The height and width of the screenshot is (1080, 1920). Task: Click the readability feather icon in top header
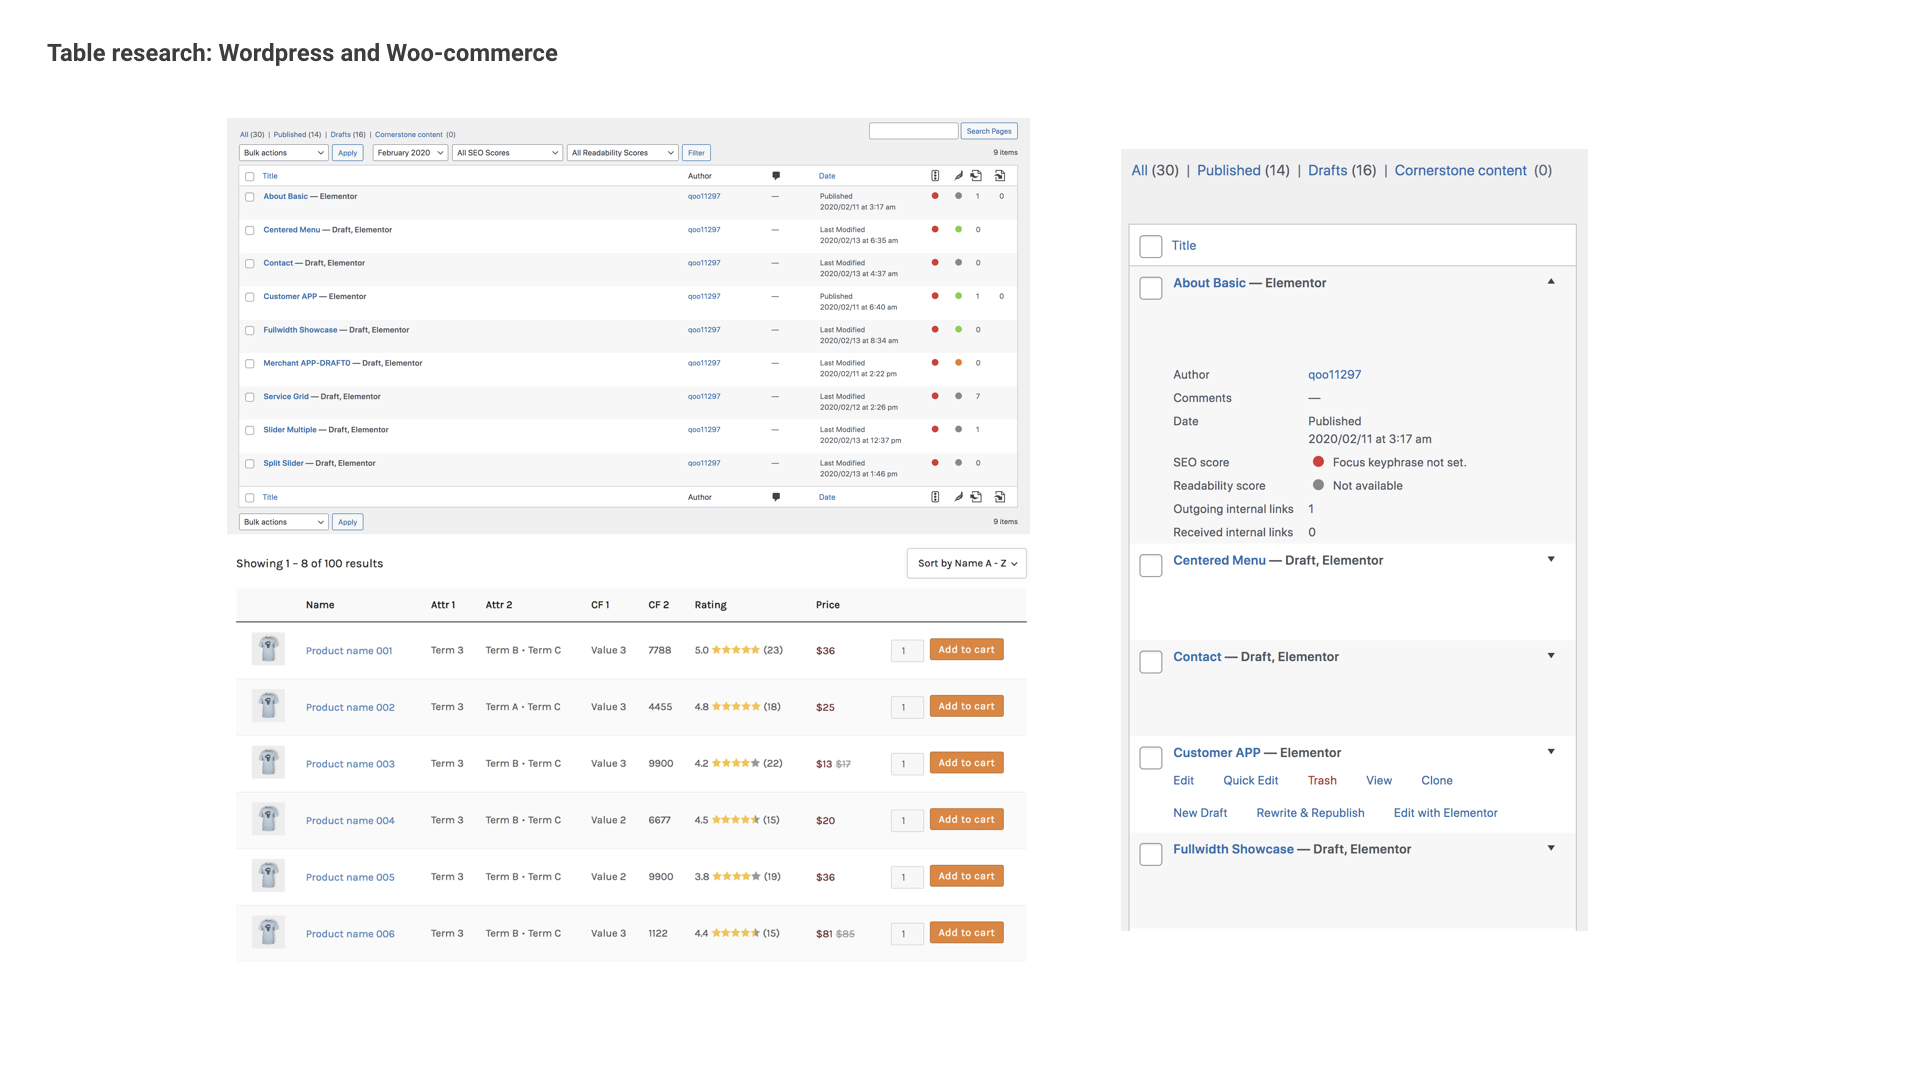[x=958, y=176]
